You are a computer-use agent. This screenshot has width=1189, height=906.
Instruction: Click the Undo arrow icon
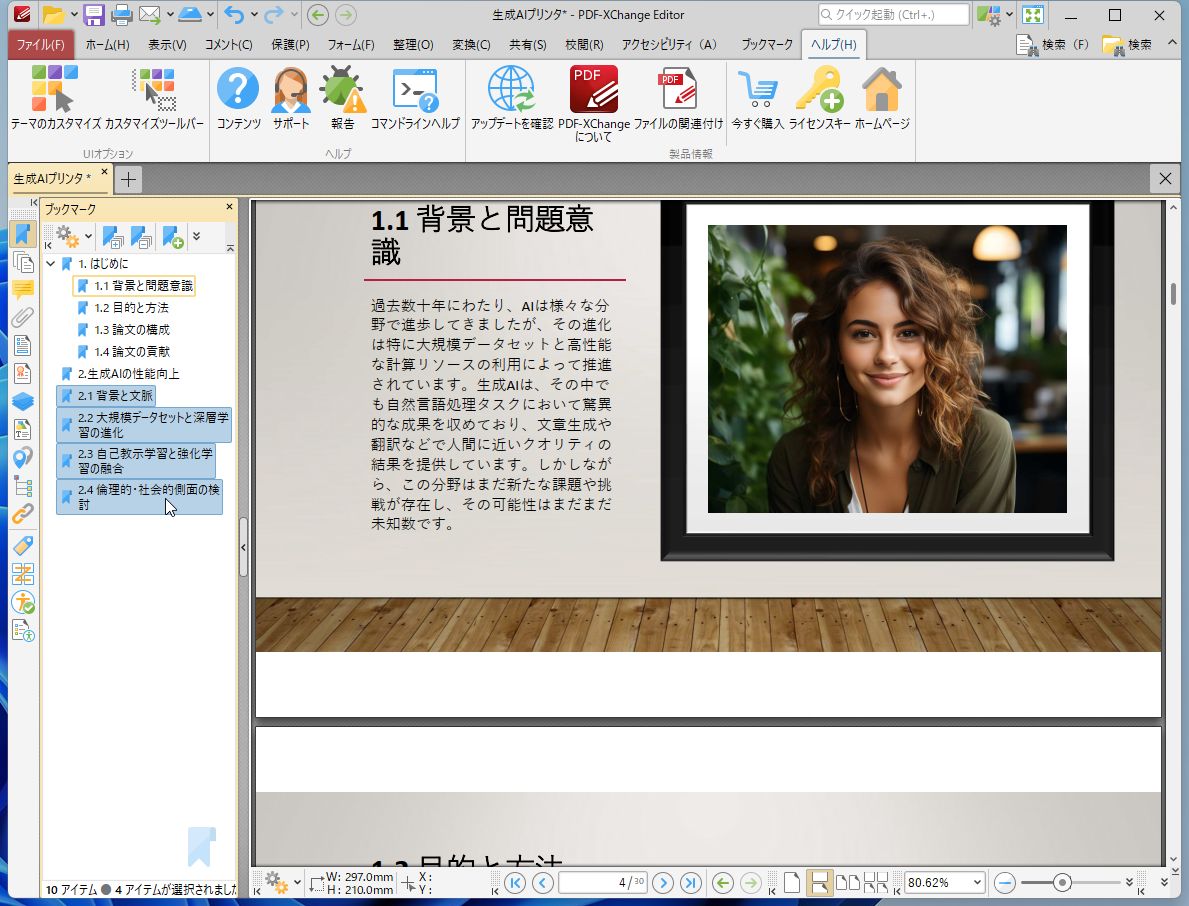234,14
